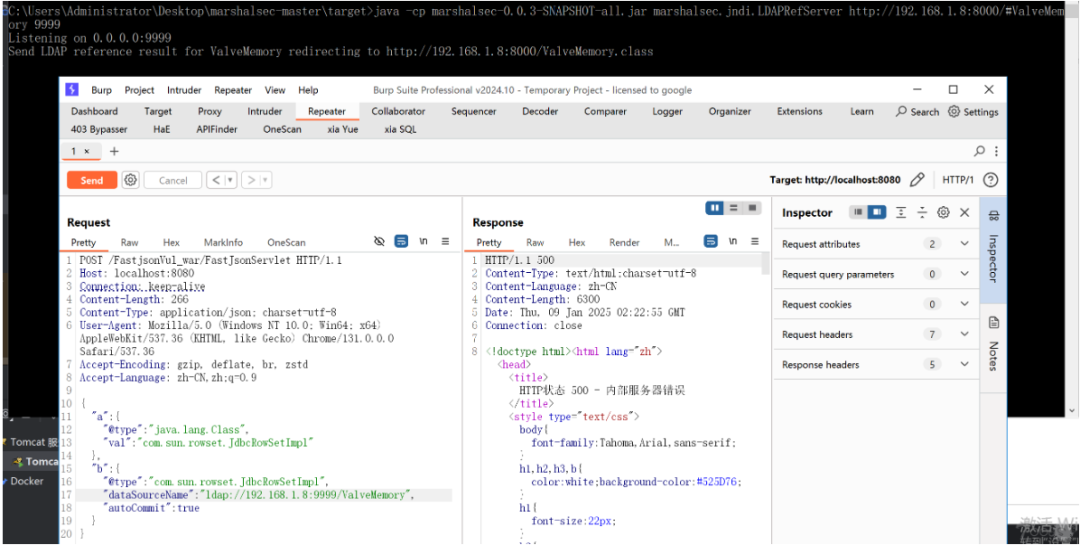
Task: Toggle show newline characters in Request
Action: pos(424,241)
